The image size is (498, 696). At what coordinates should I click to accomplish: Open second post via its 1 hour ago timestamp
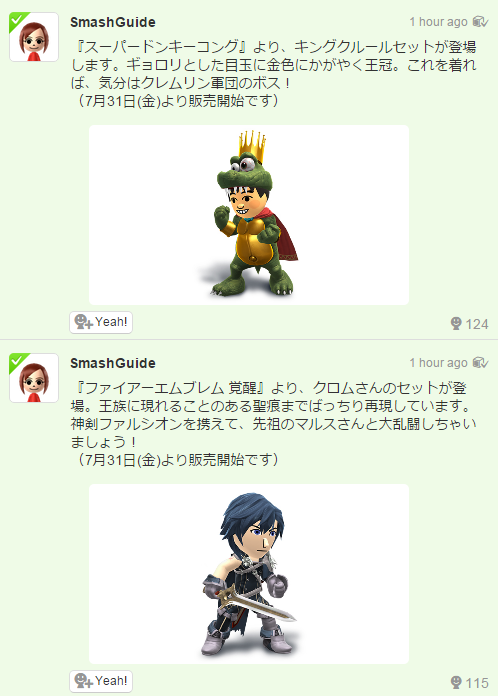[x=438, y=363]
